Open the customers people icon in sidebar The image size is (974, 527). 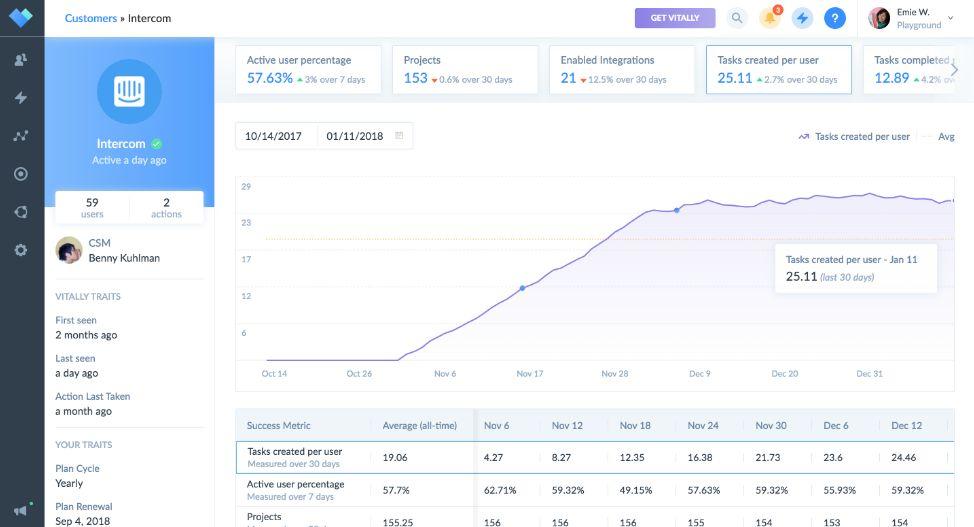click(20, 60)
